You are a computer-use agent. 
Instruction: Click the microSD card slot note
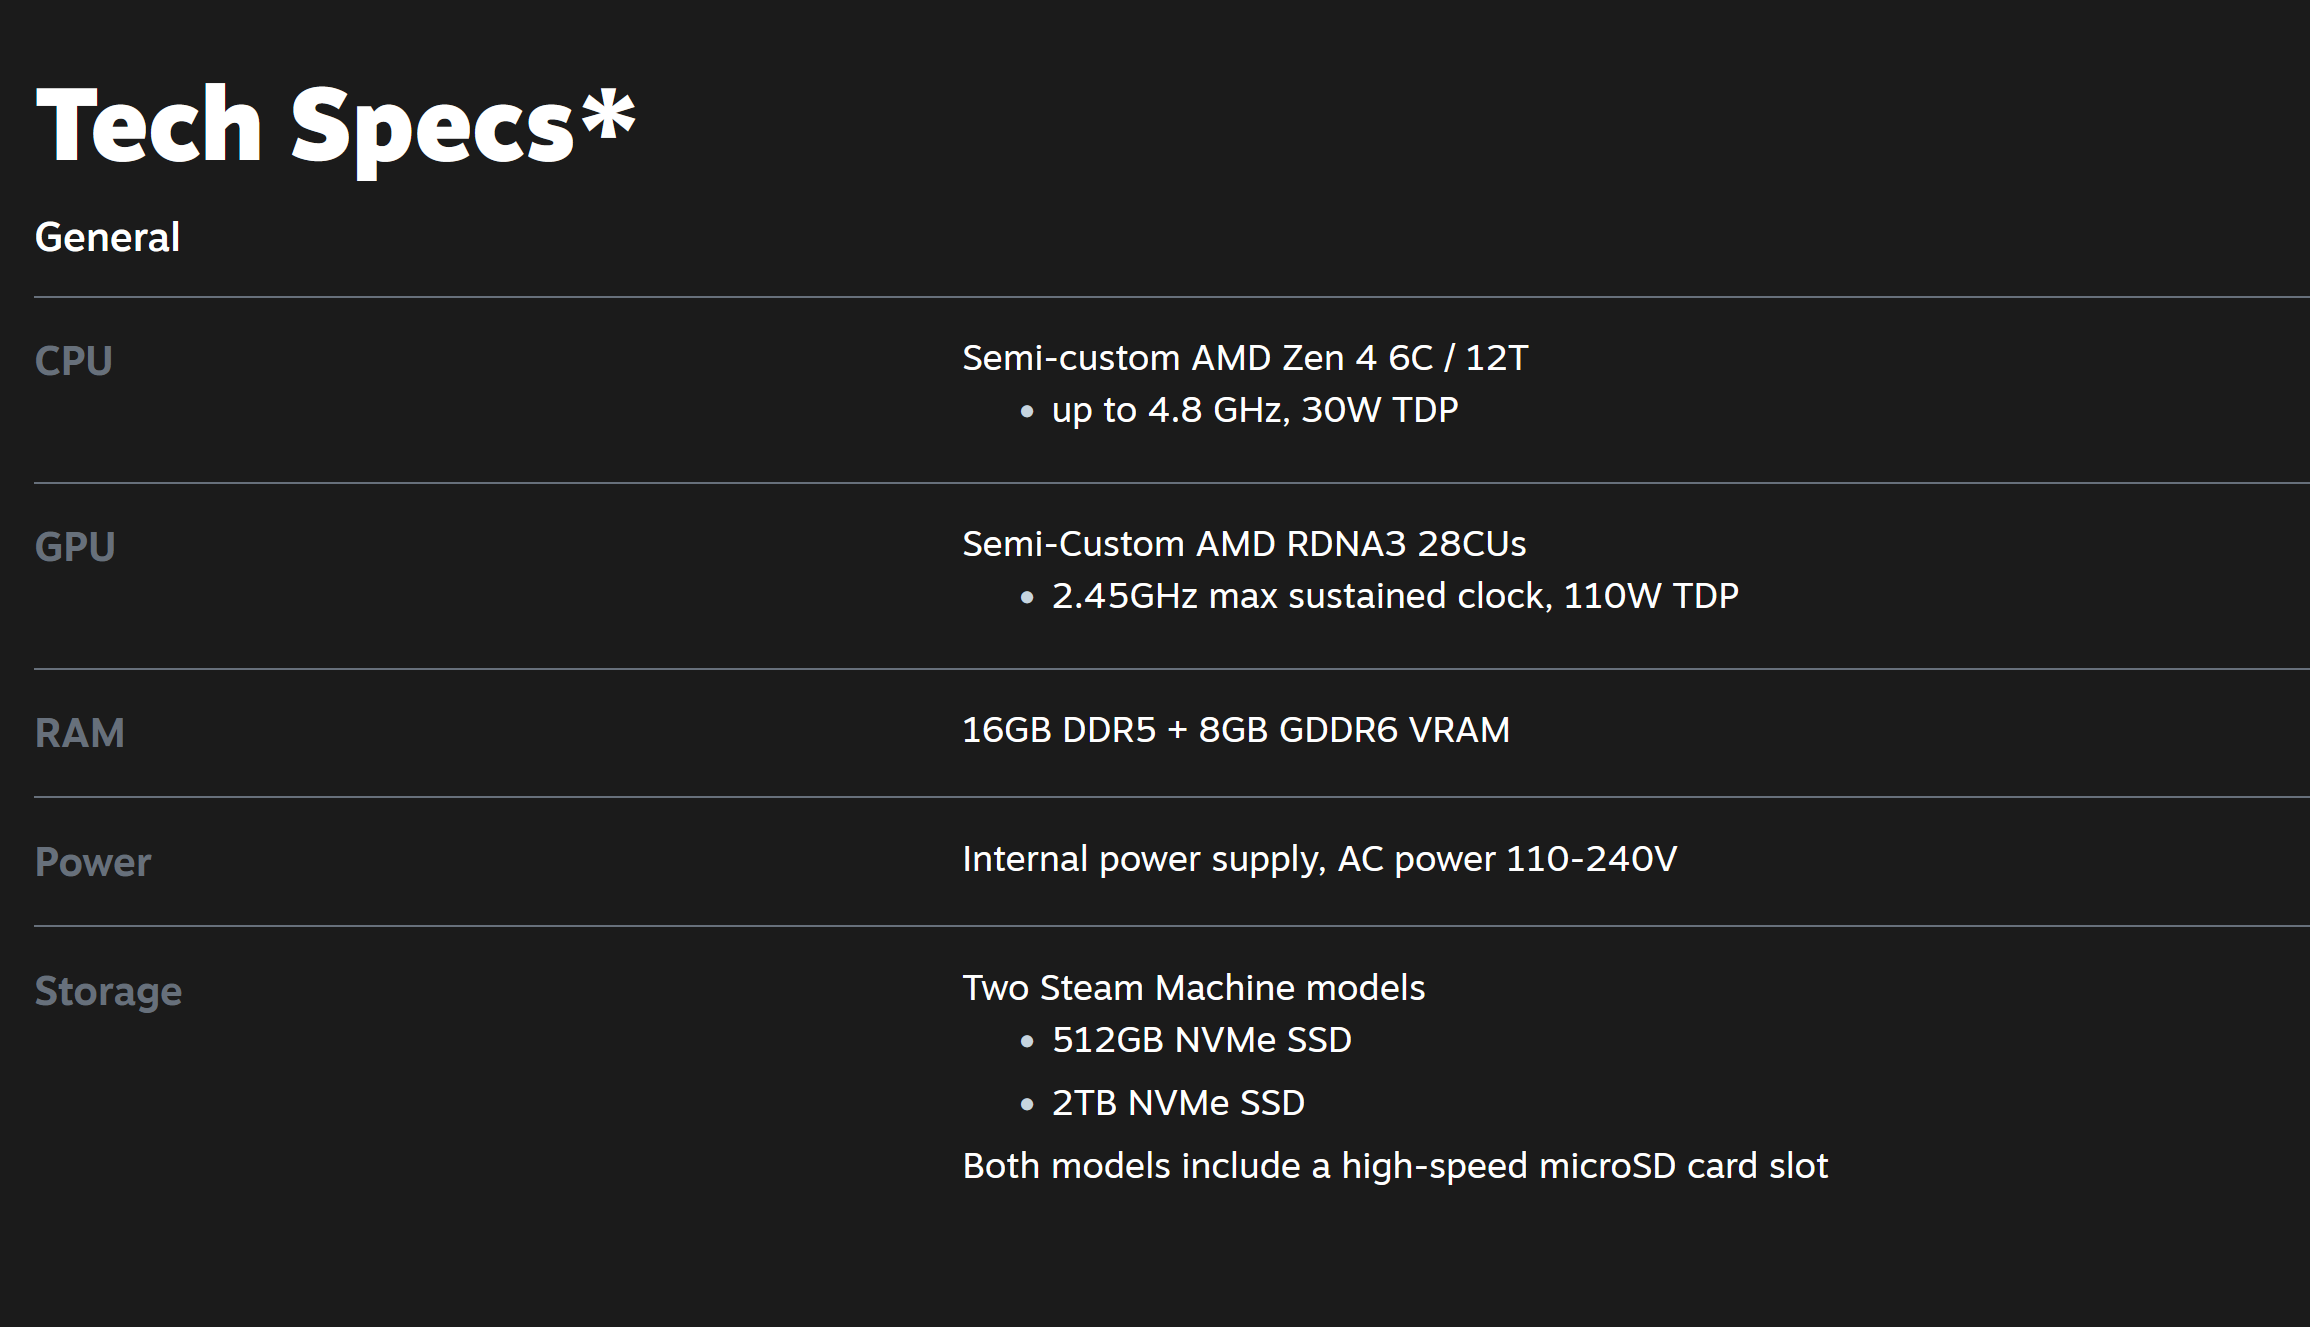point(1394,1166)
